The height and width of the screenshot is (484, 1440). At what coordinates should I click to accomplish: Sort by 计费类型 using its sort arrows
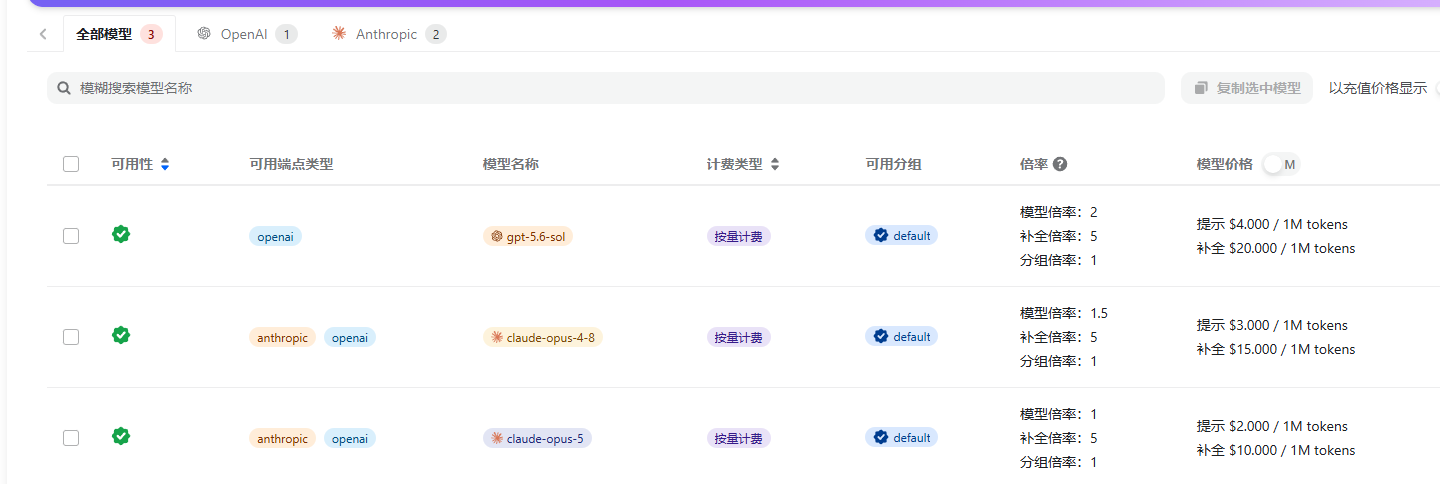coord(774,164)
